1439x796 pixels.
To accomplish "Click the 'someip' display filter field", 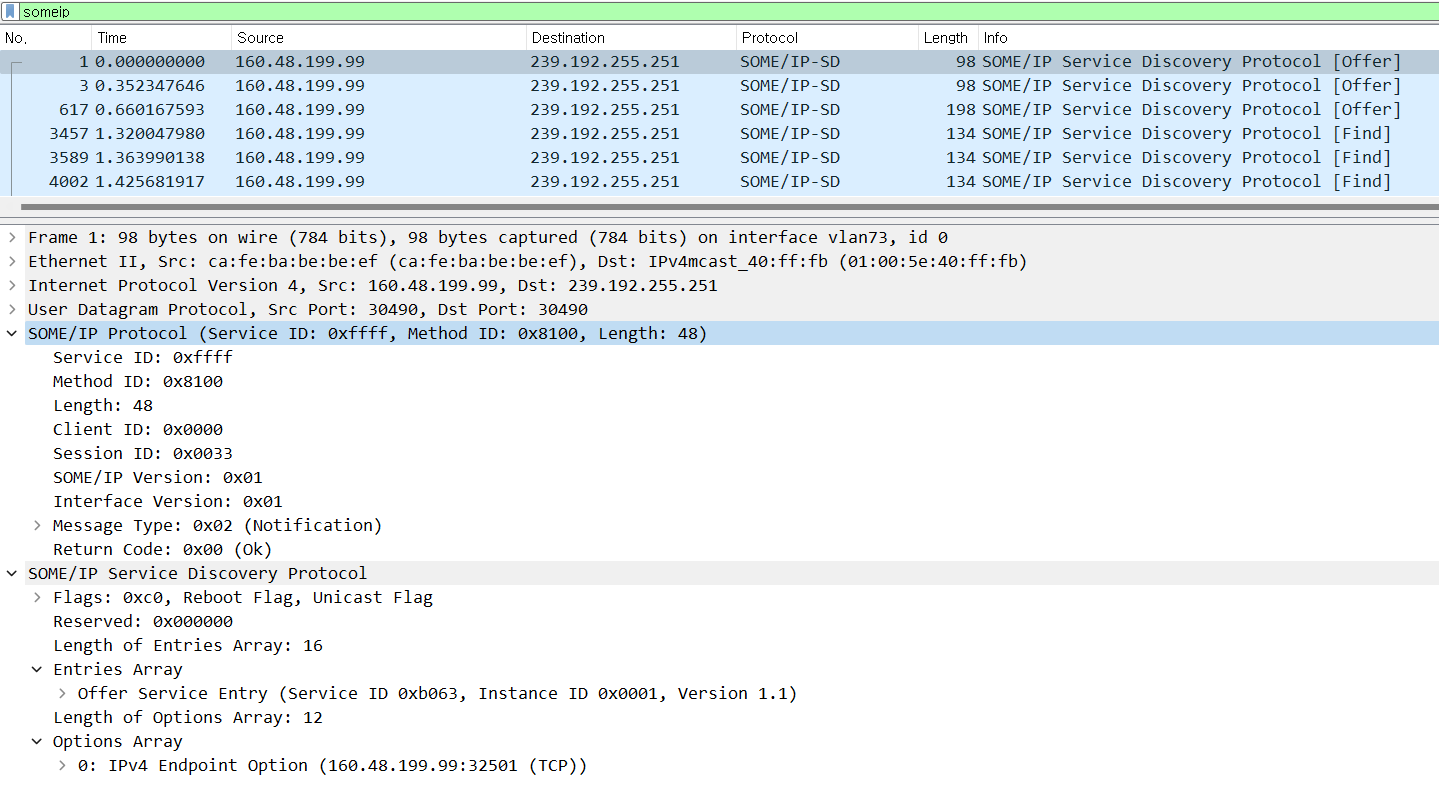I will 728,12.
